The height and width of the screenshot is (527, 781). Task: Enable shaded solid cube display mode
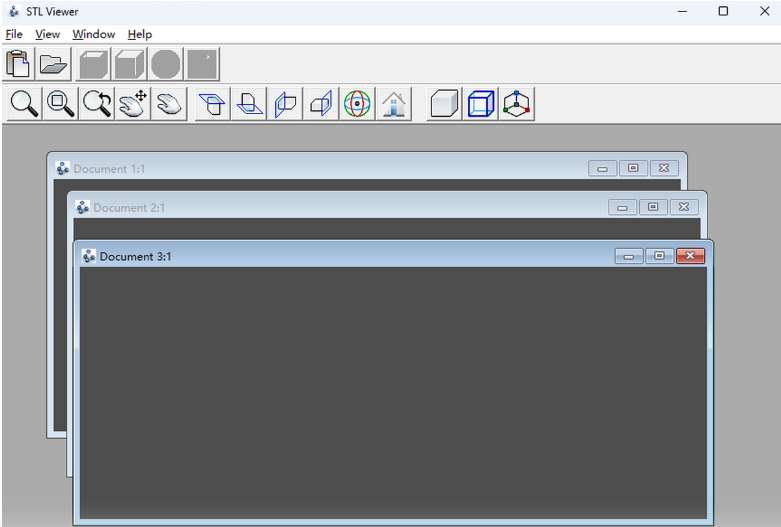(444, 103)
